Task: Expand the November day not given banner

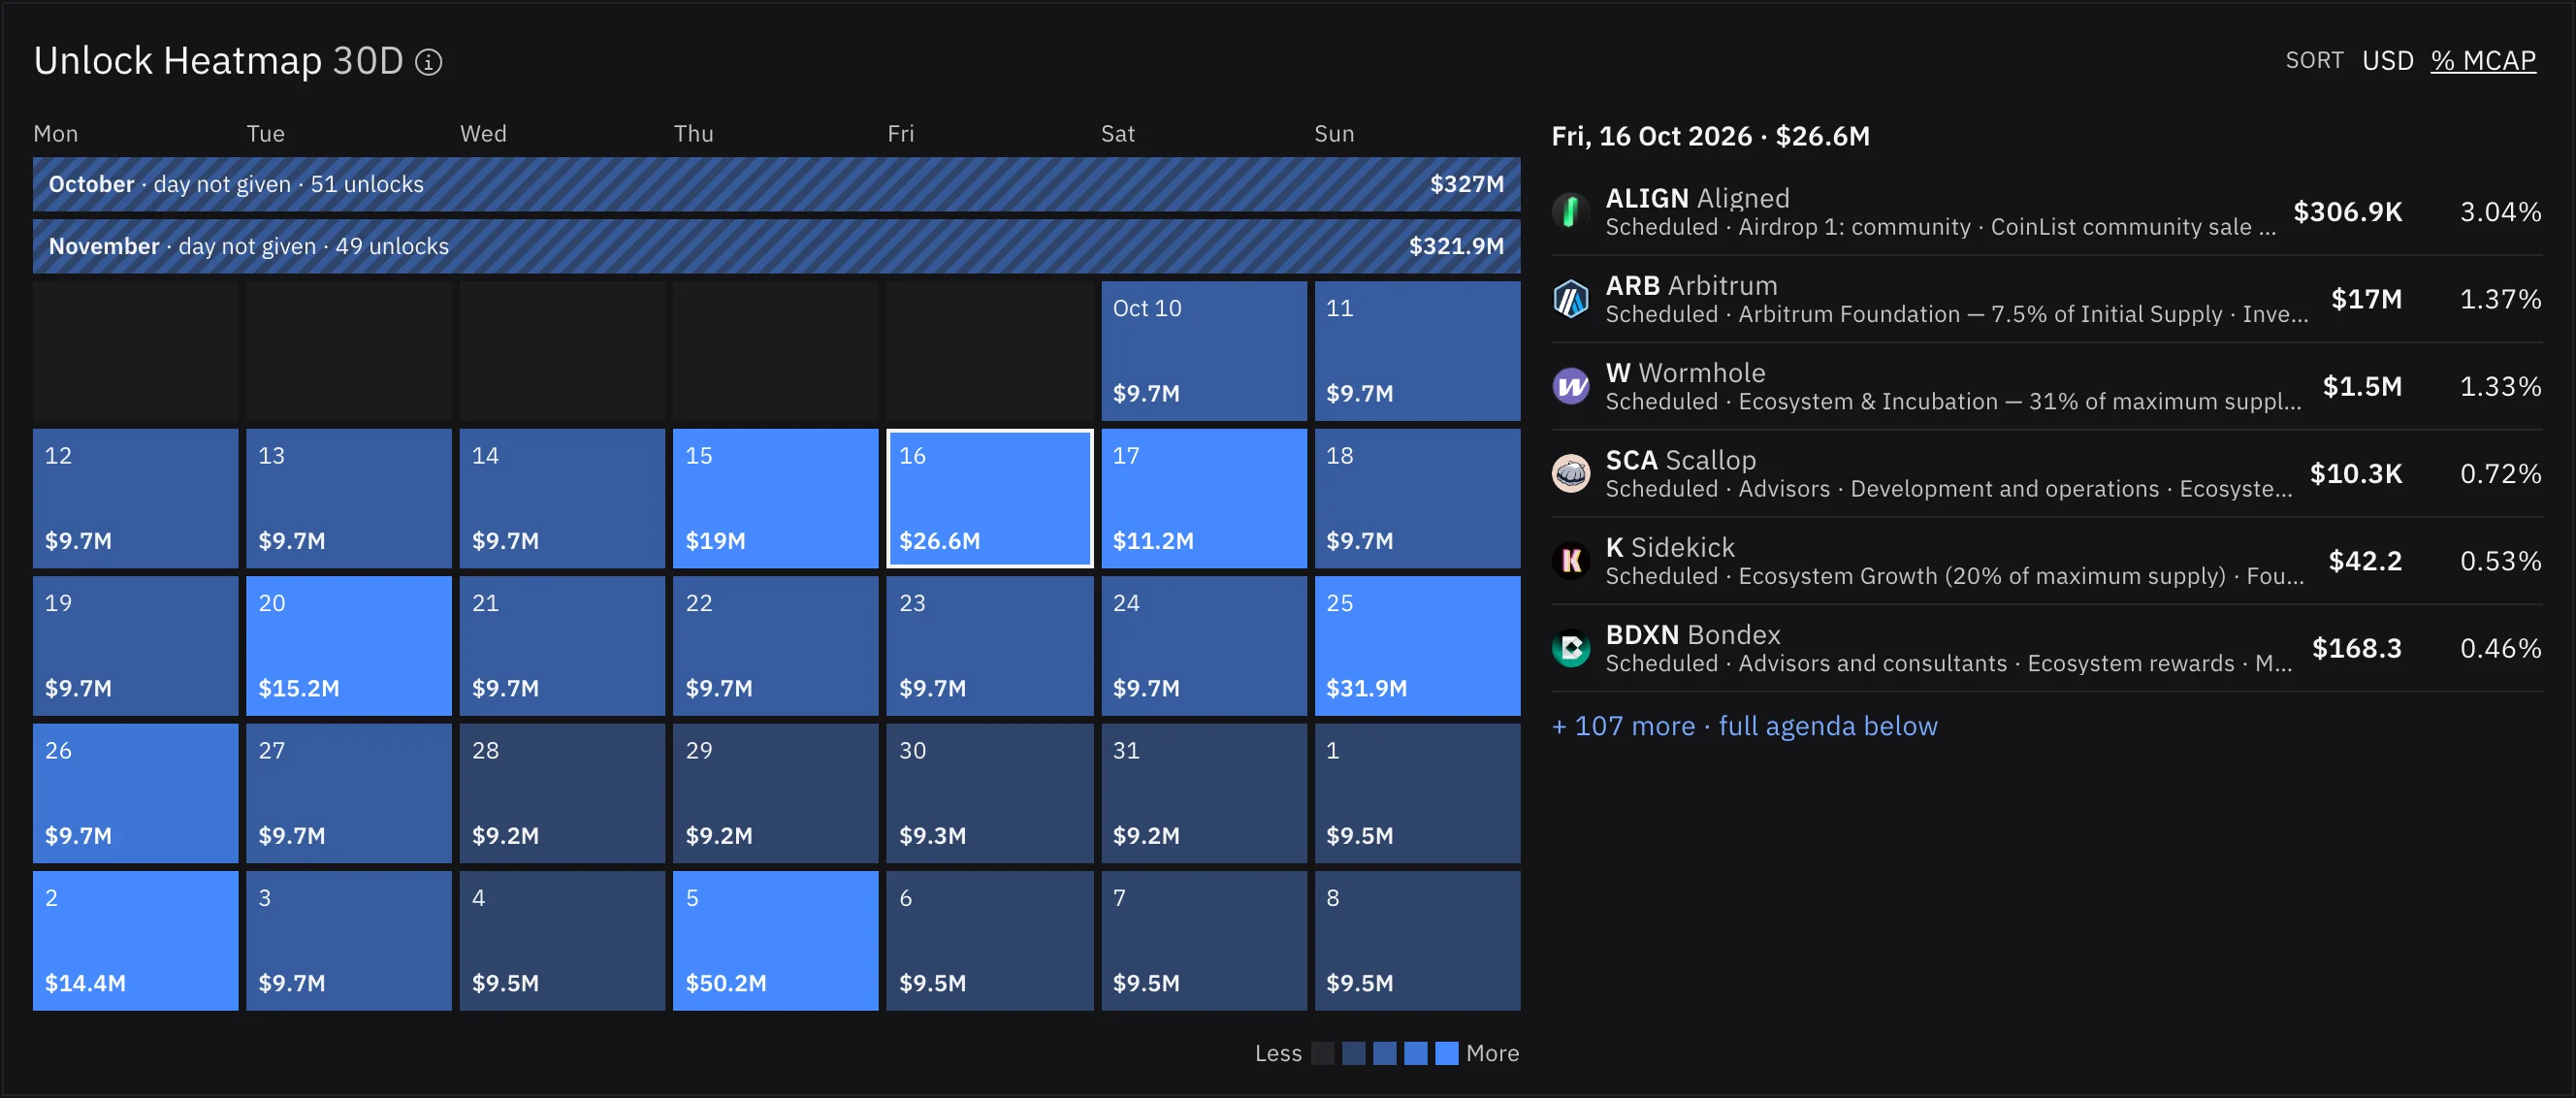Action: pyautogui.click(x=776, y=246)
